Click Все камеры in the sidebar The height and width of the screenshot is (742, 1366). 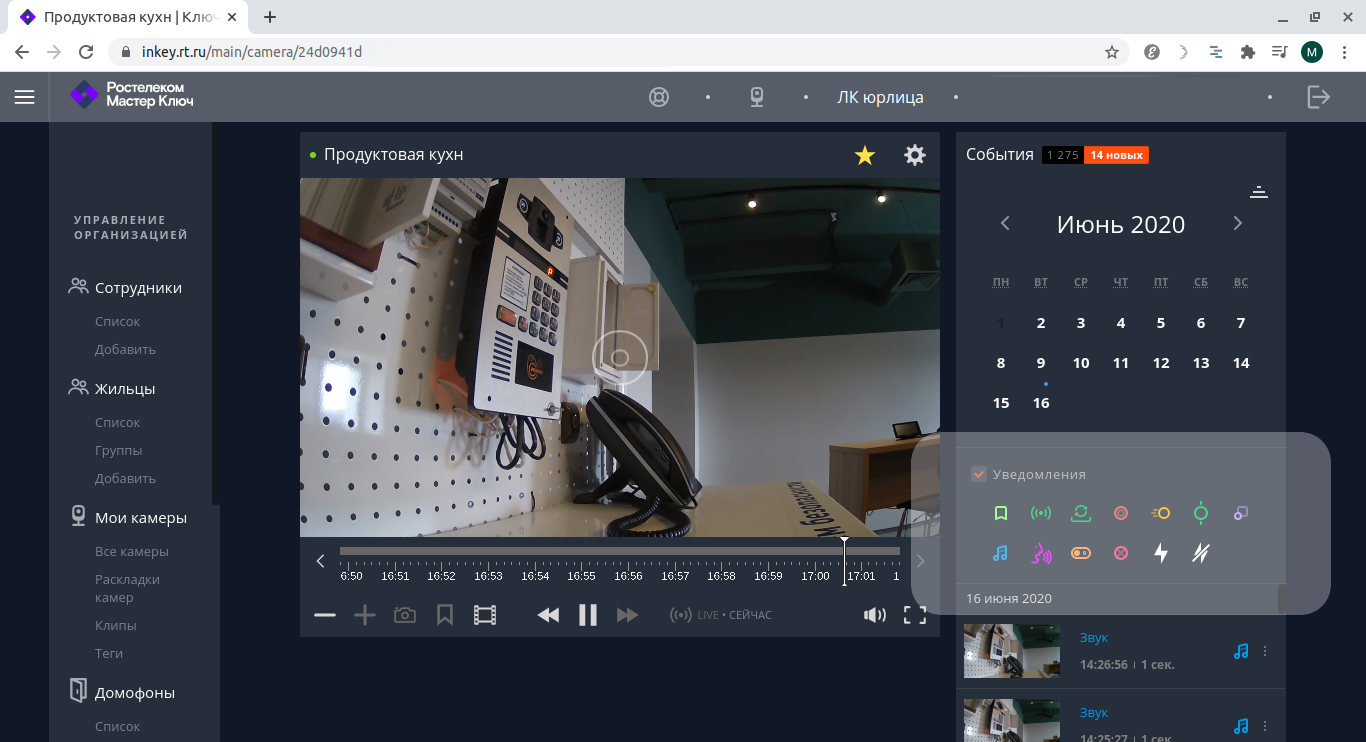132,551
